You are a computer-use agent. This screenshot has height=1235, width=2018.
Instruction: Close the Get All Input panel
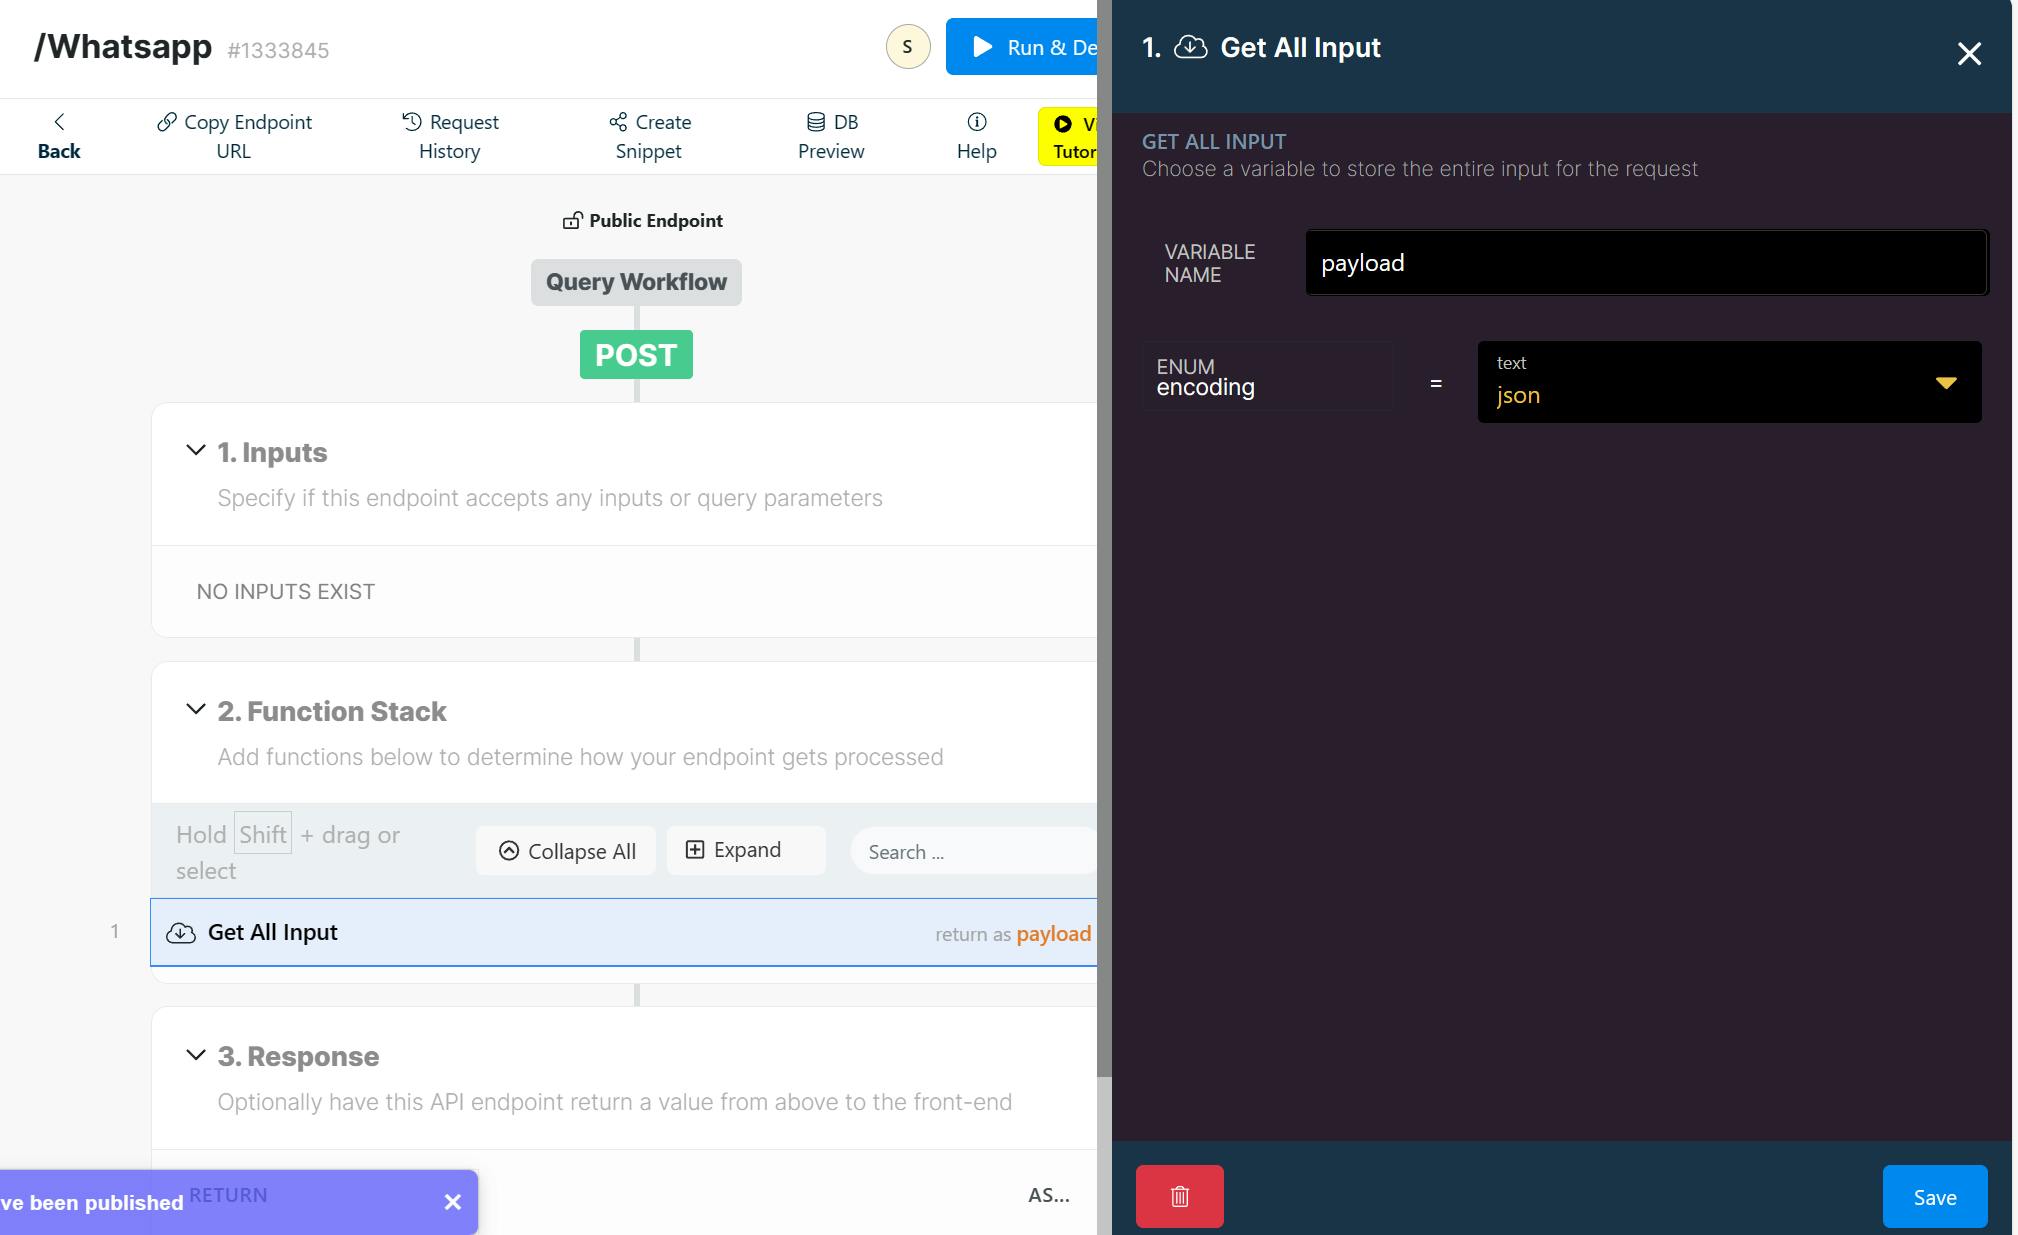[1968, 53]
